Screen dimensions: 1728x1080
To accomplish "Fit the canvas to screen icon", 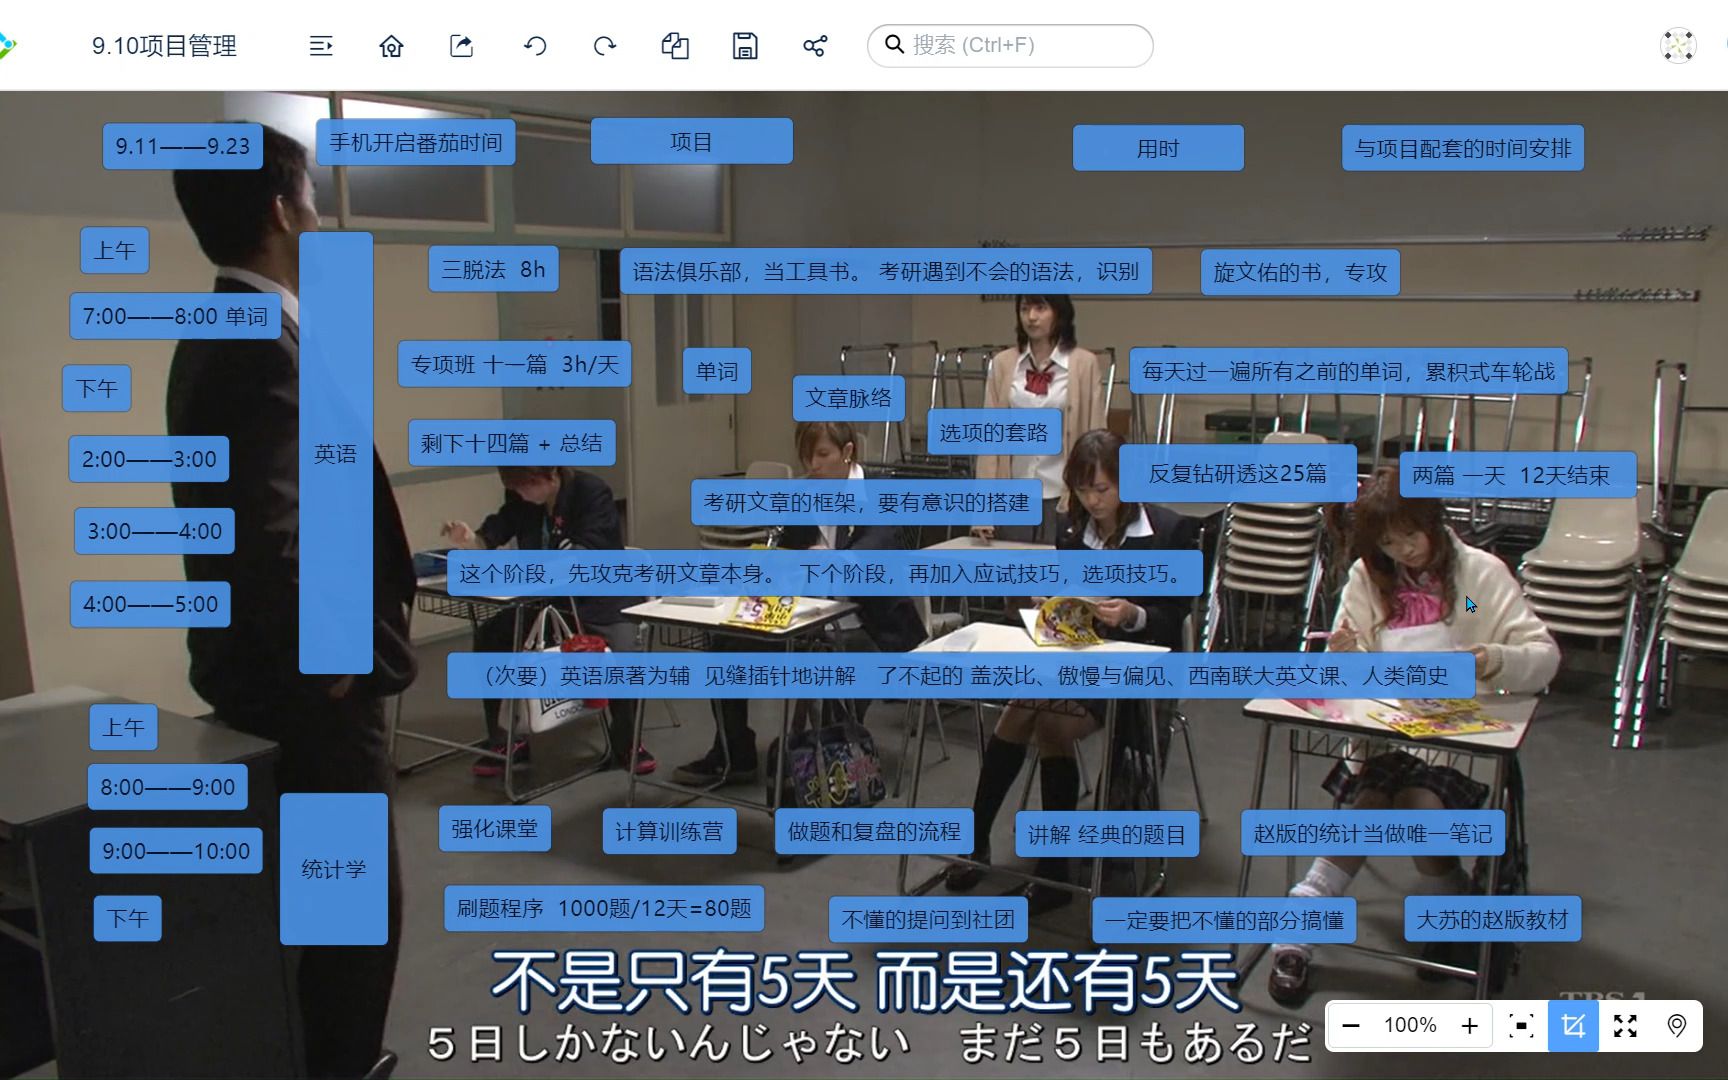I will click(1521, 1025).
